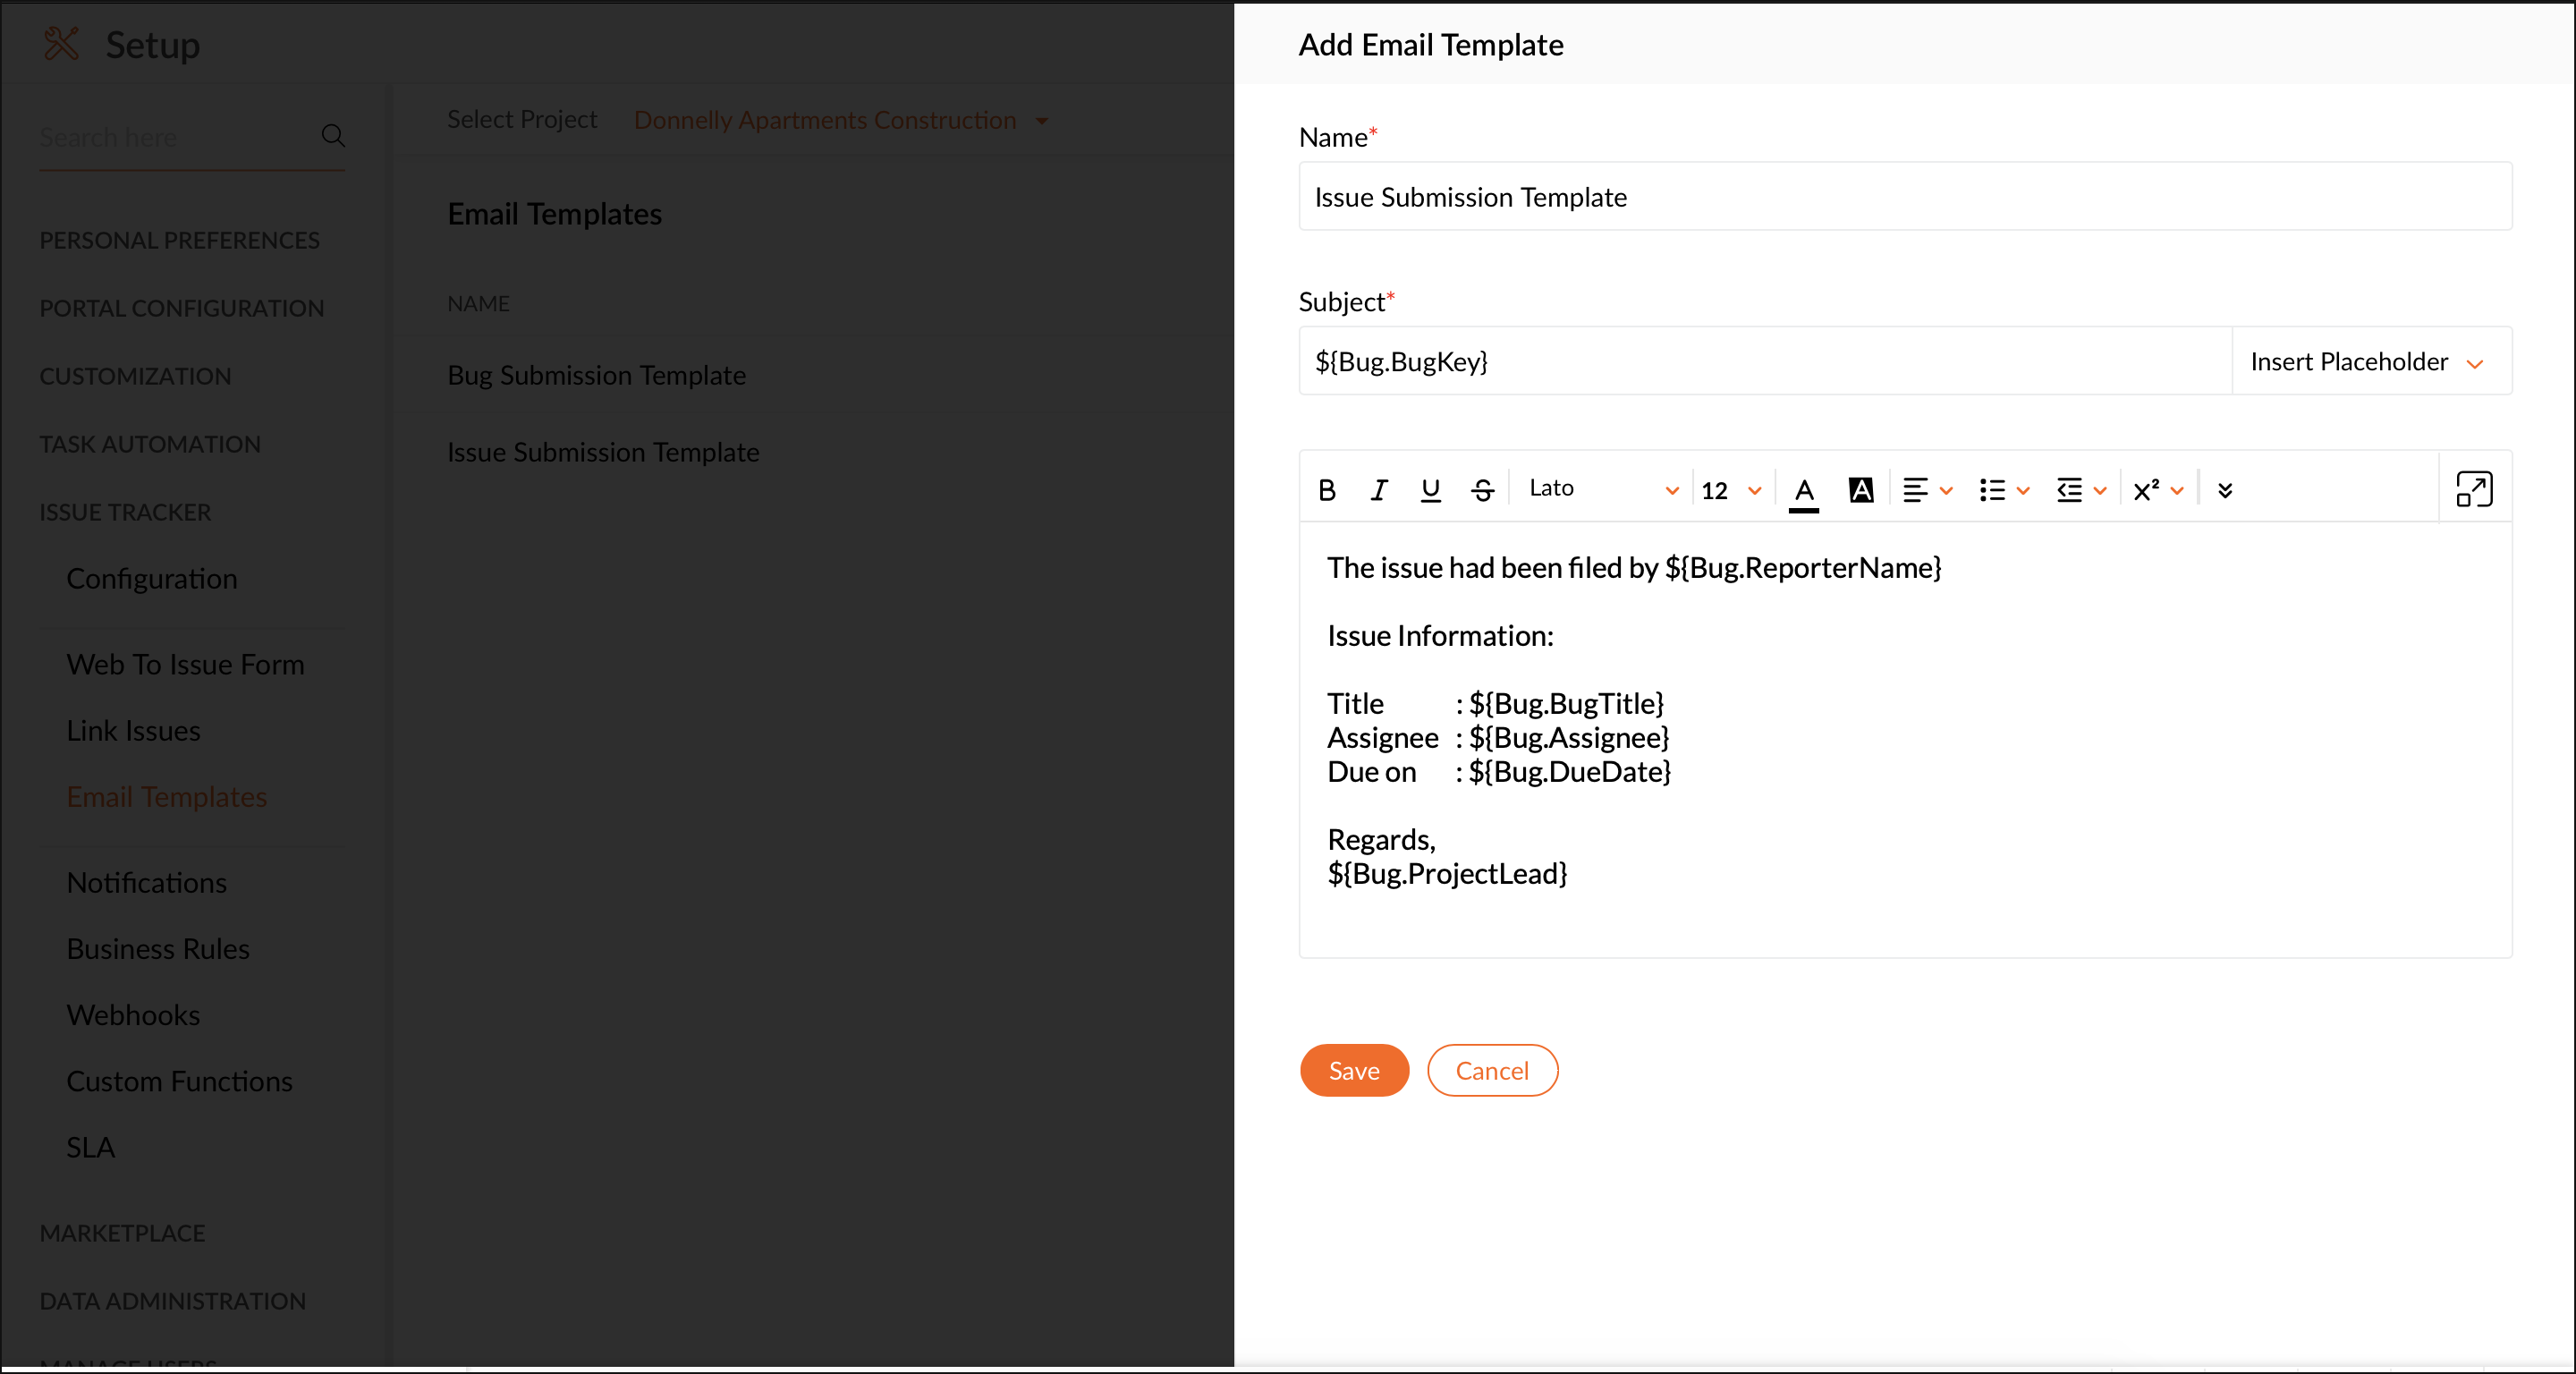Viewport: 2576px width, 1374px height.
Task: Show more toolbar options double chevron
Action: click(x=2224, y=490)
